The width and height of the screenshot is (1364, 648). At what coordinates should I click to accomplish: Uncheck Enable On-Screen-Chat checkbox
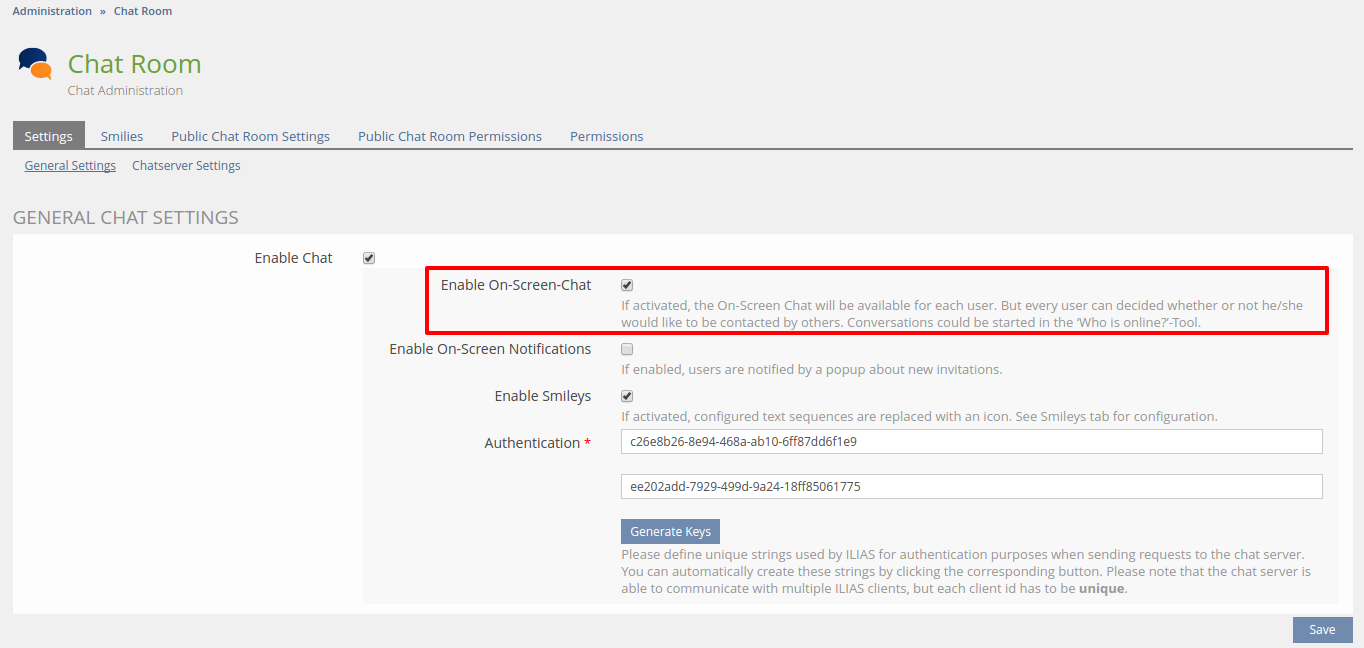click(x=627, y=285)
